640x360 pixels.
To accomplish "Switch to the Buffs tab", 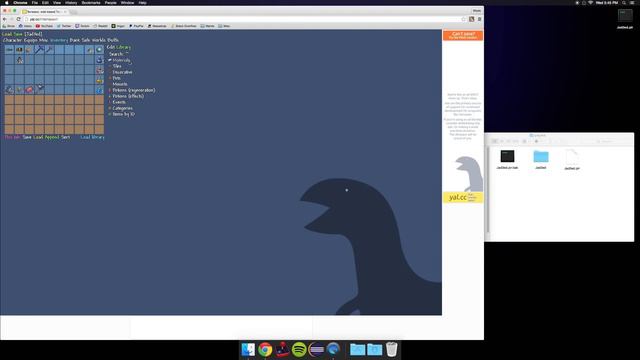I will click(x=113, y=40).
